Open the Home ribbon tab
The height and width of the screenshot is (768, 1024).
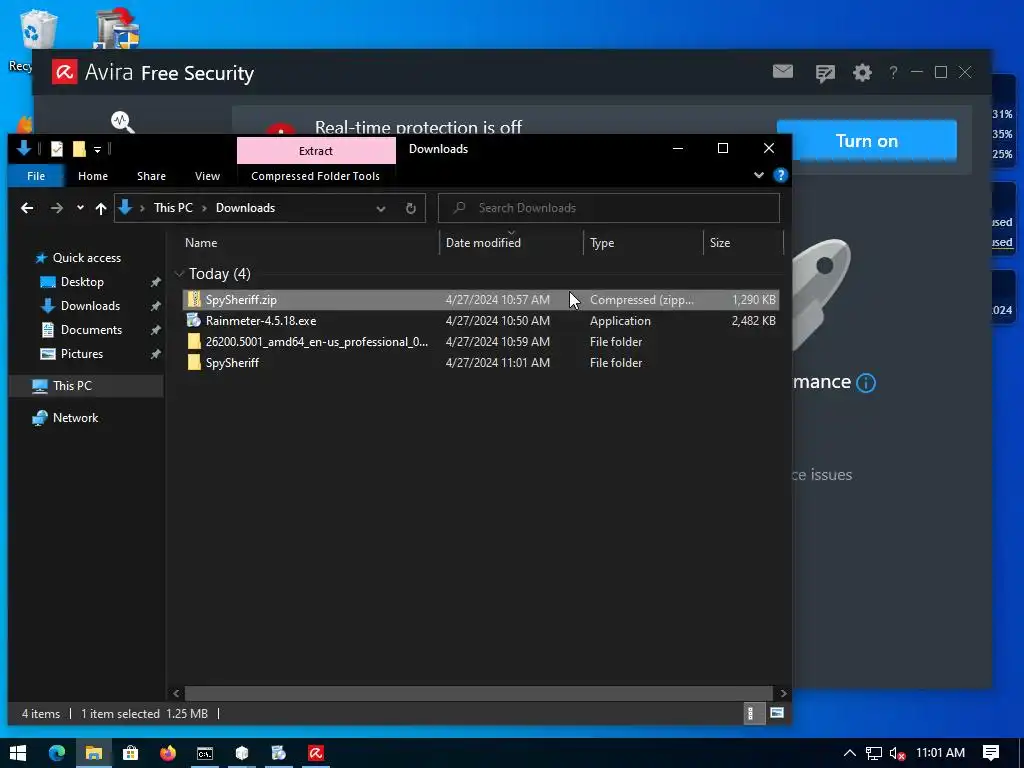[x=93, y=176]
